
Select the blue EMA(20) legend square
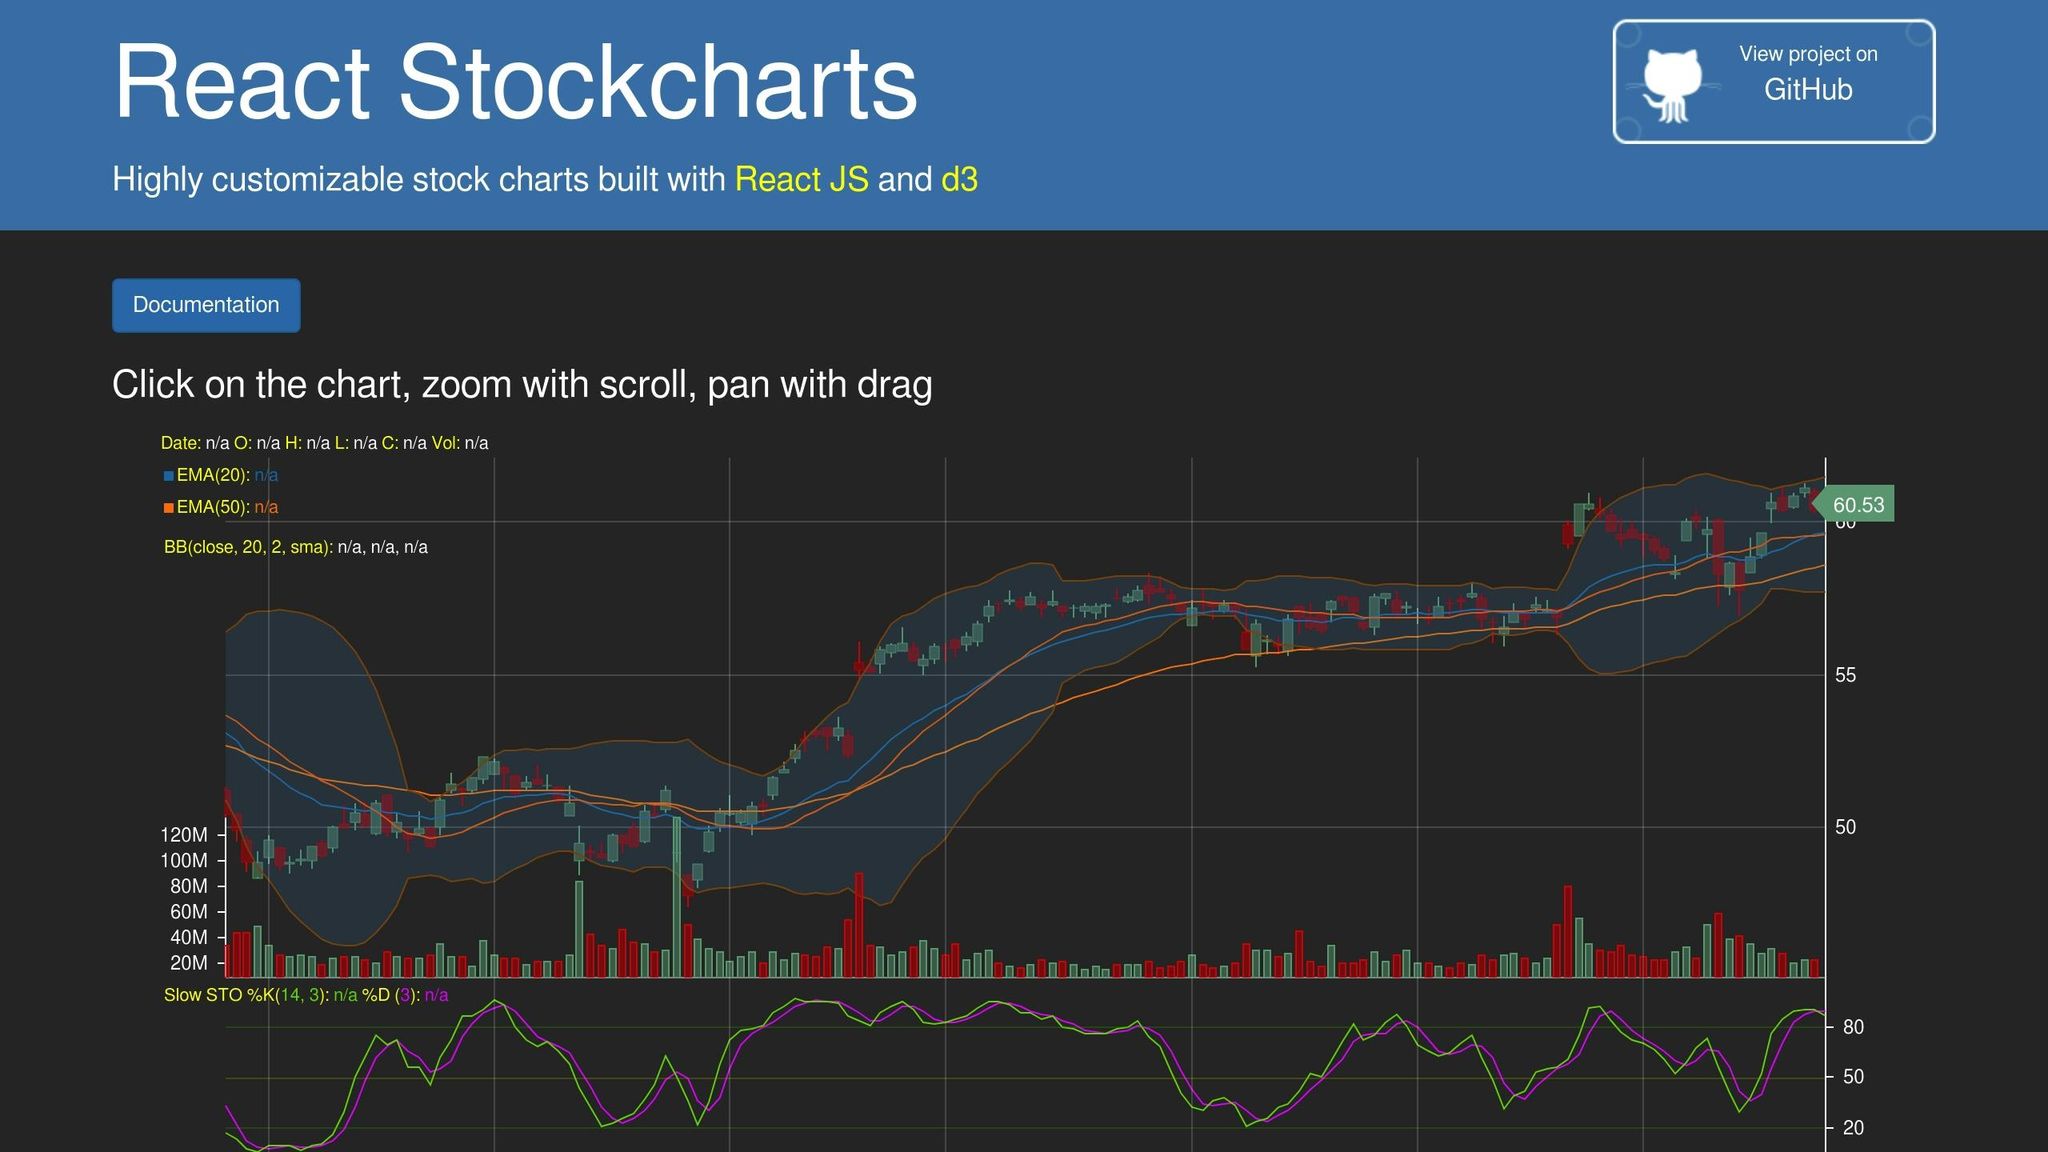tap(168, 475)
